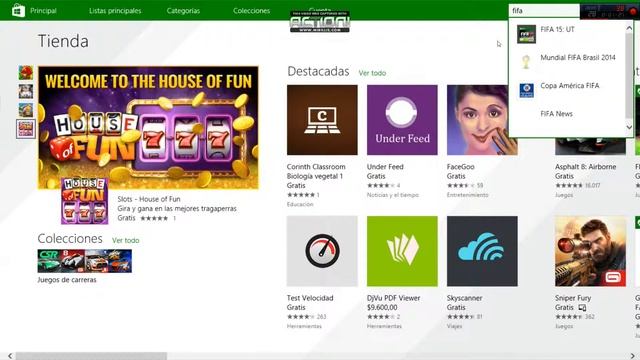Select first featured carousel thumbnail
Viewport: 640px width, 360px height.
click(x=26, y=73)
